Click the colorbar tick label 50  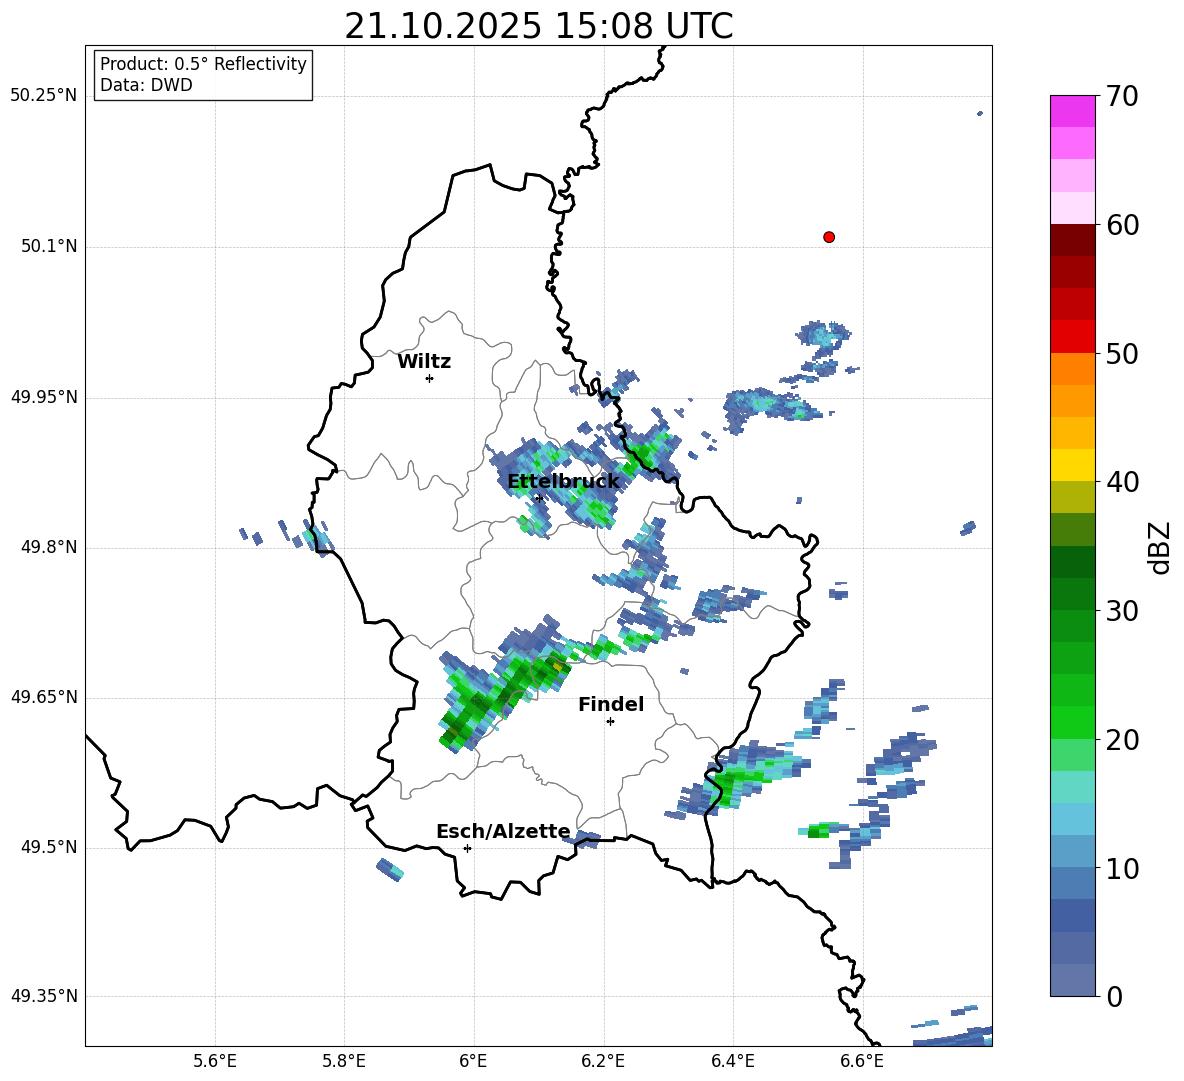pyautogui.click(x=1122, y=353)
